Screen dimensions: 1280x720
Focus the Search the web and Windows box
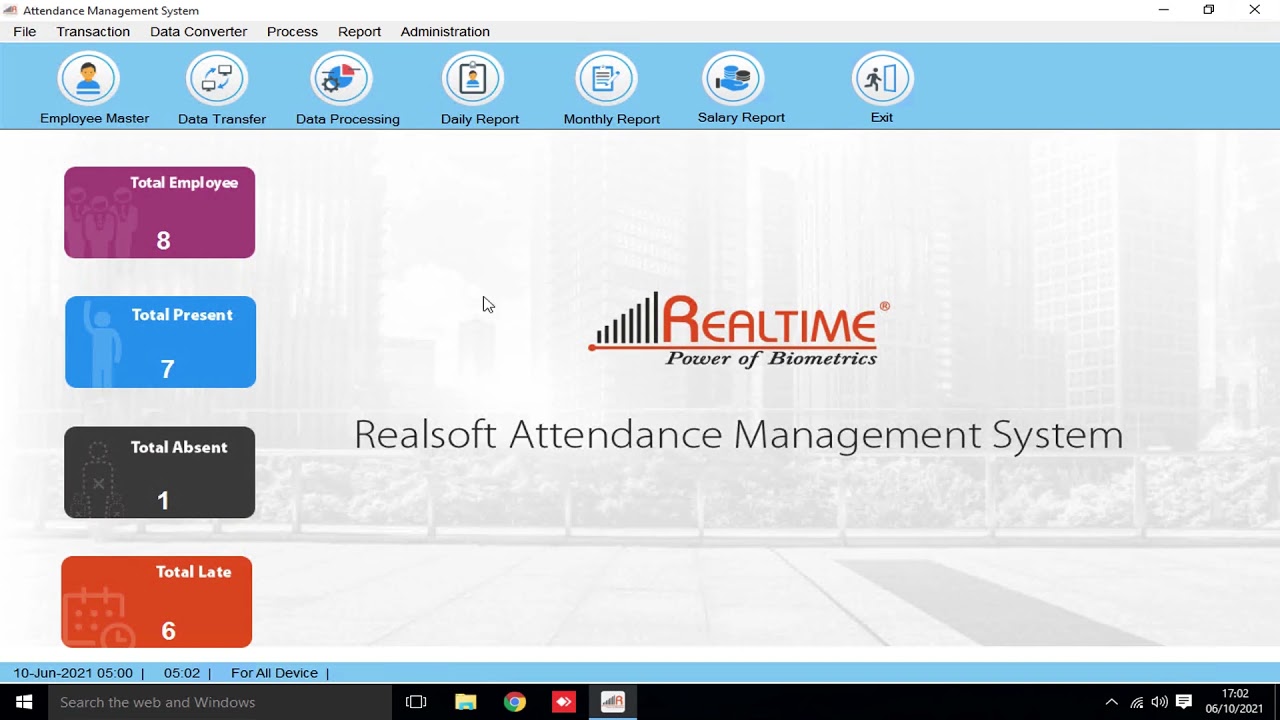point(220,702)
